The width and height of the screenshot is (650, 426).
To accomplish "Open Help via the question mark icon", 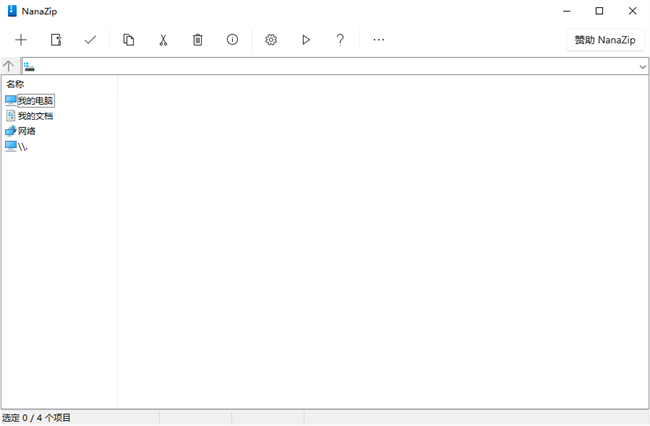I will 340,40.
